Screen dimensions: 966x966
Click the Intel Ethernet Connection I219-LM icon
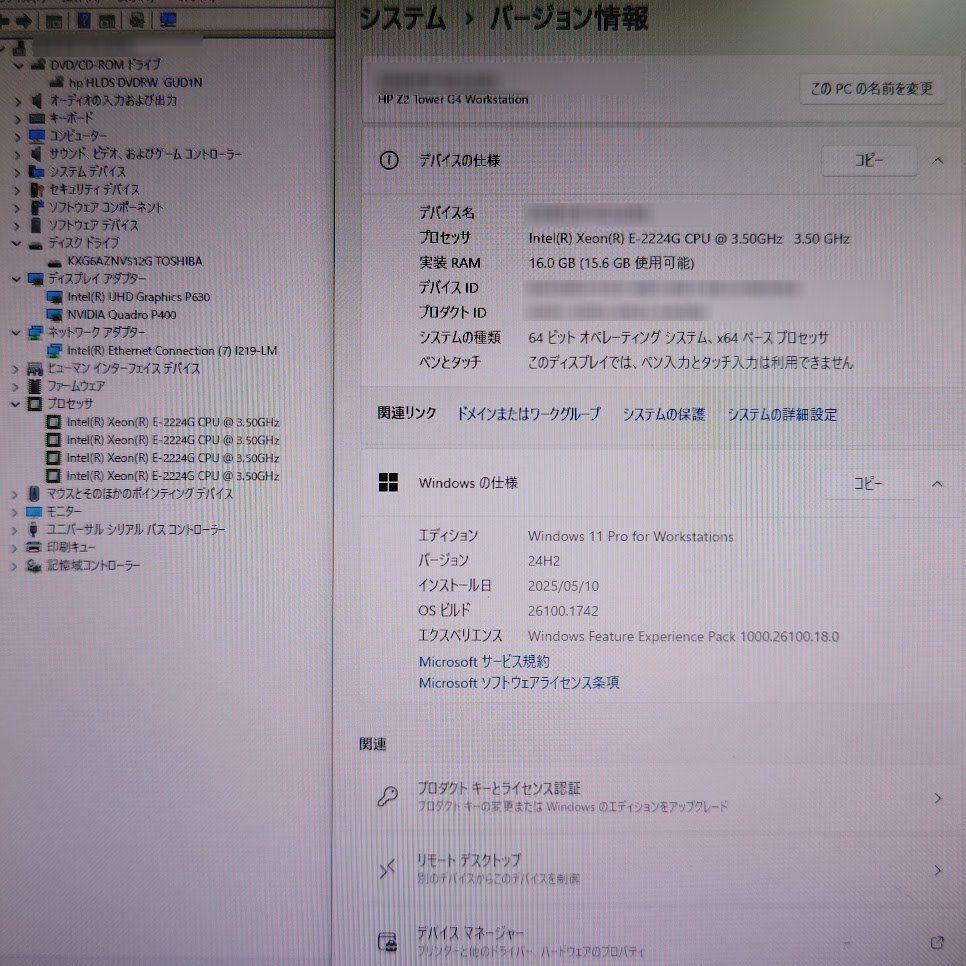55,351
